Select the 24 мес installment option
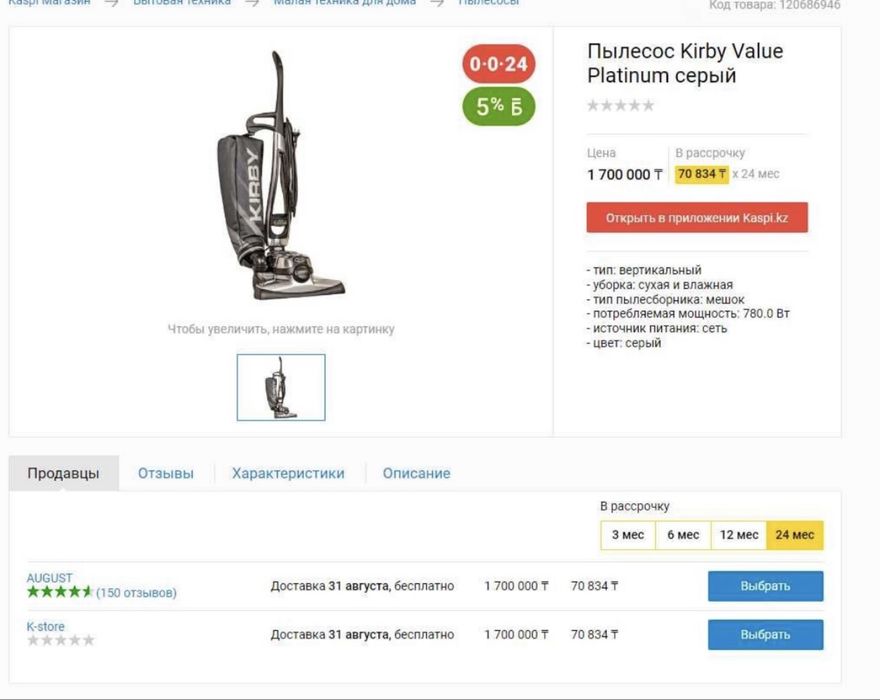The height and width of the screenshot is (700, 880). click(795, 535)
